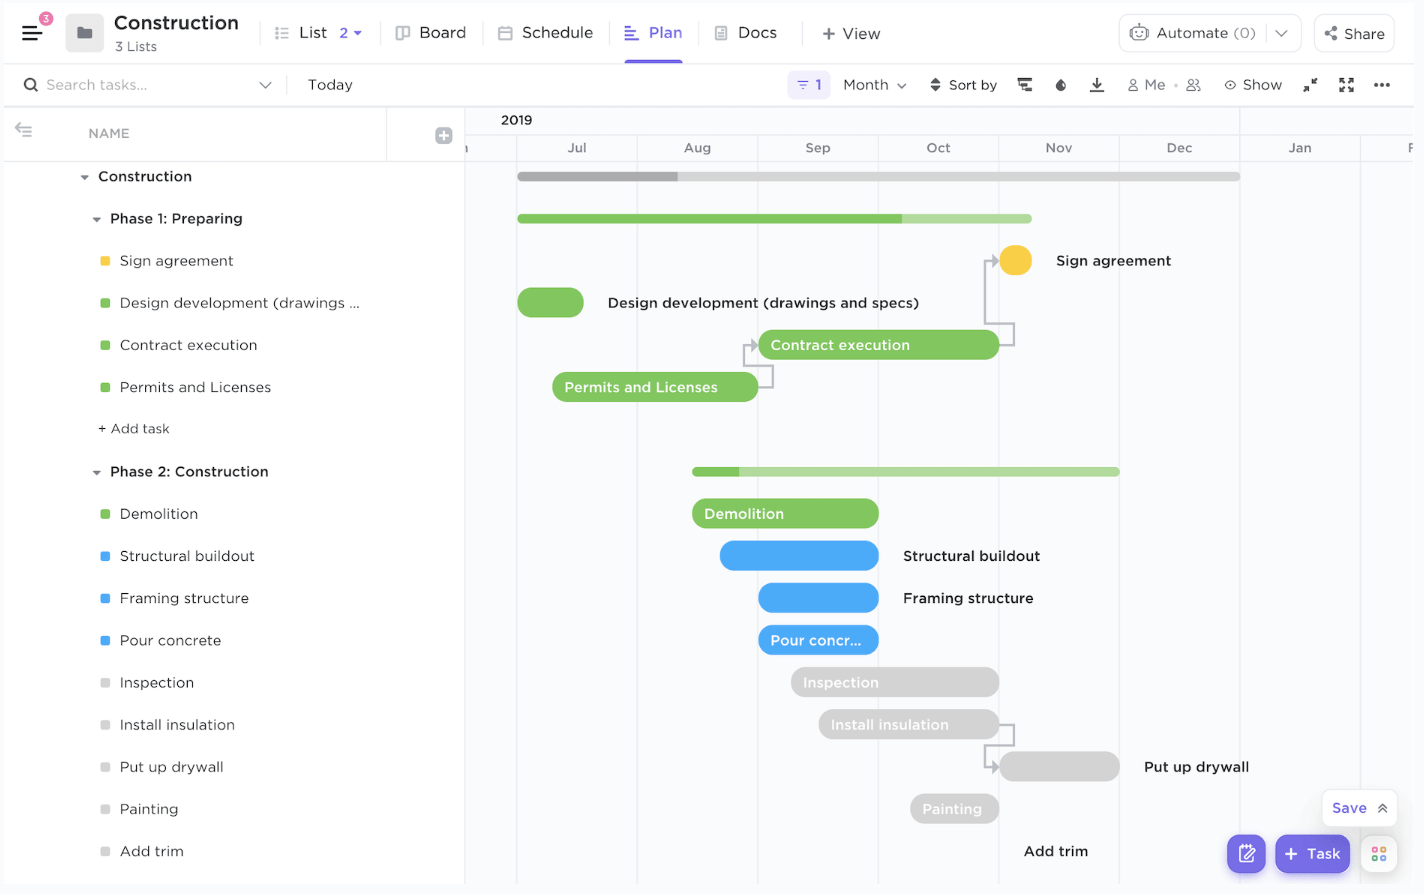Screen dimensions: 1424x894
Task: Click the collapse arrows icon
Action: coord(1310,85)
